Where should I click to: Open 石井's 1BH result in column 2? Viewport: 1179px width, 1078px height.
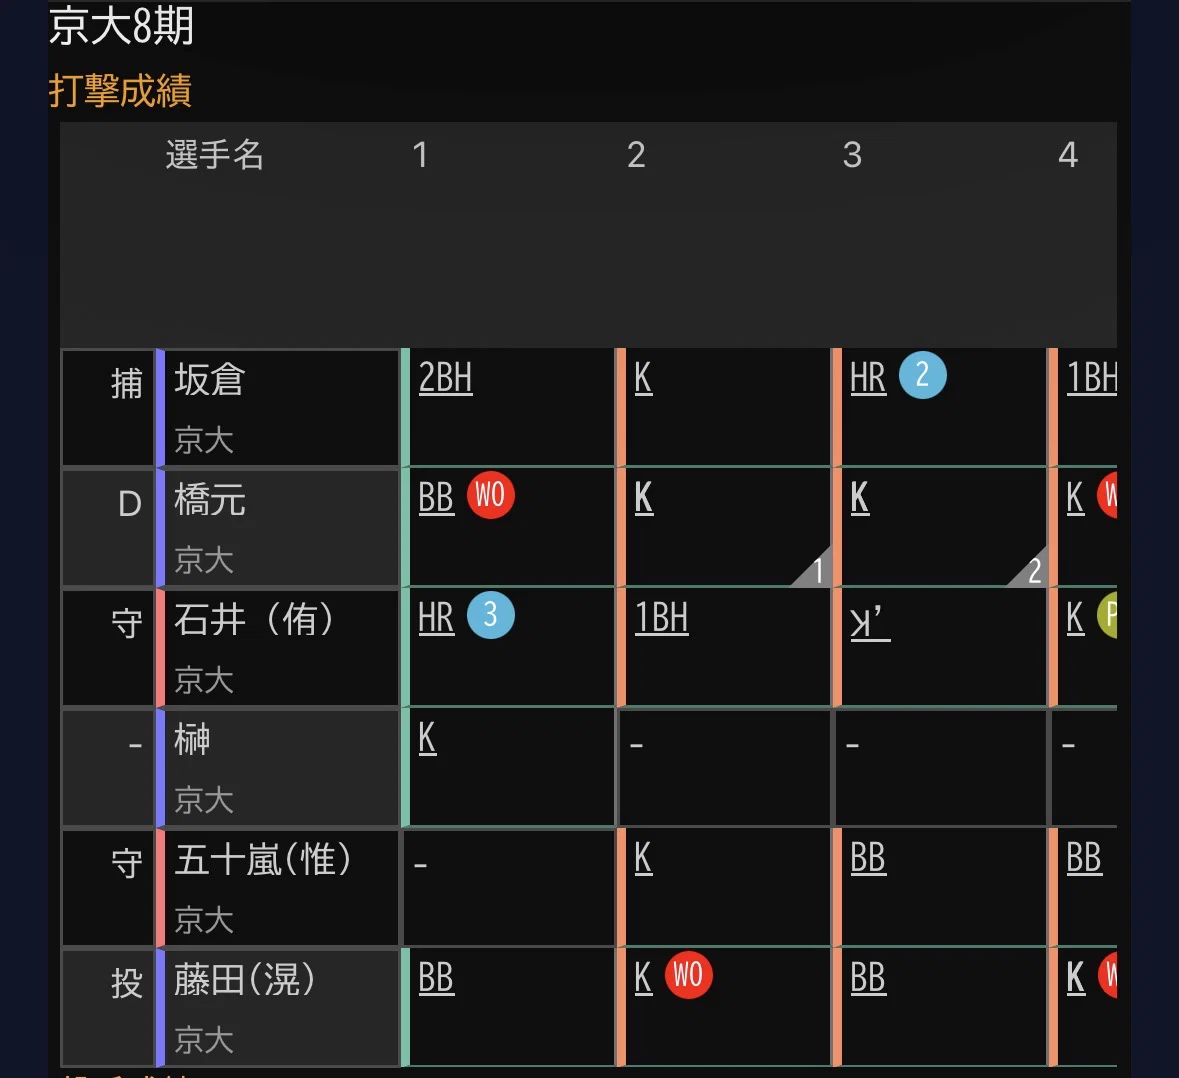(x=662, y=618)
